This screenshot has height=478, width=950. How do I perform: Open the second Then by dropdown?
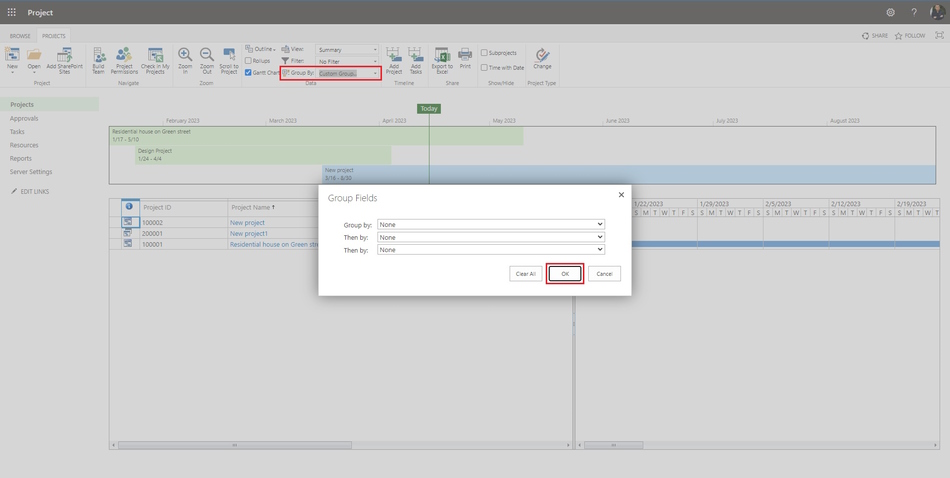pos(491,250)
